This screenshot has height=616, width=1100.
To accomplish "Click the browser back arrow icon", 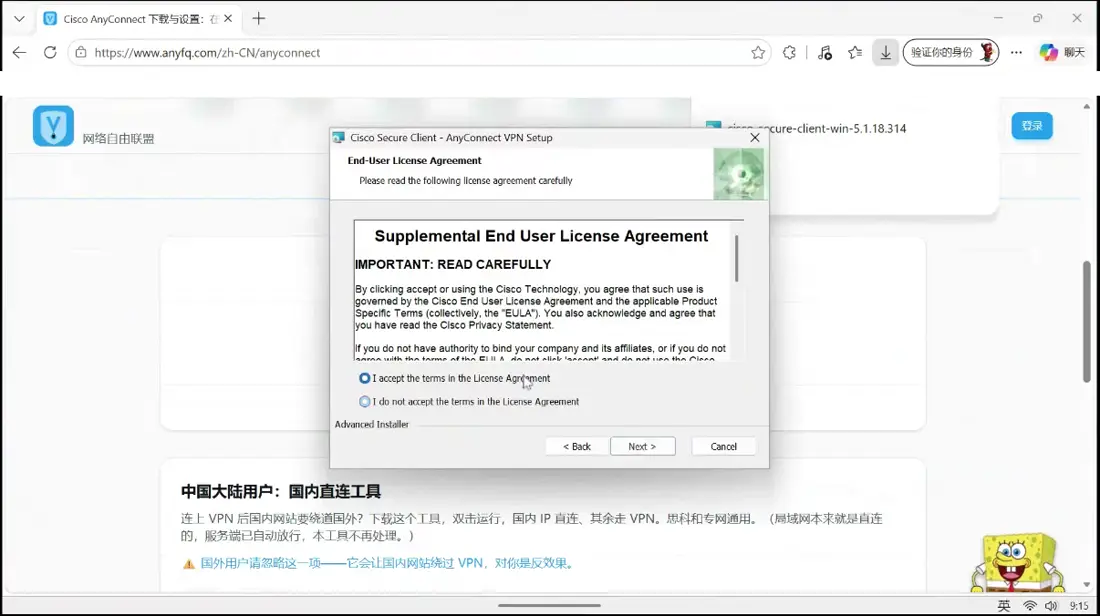I will point(19,53).
